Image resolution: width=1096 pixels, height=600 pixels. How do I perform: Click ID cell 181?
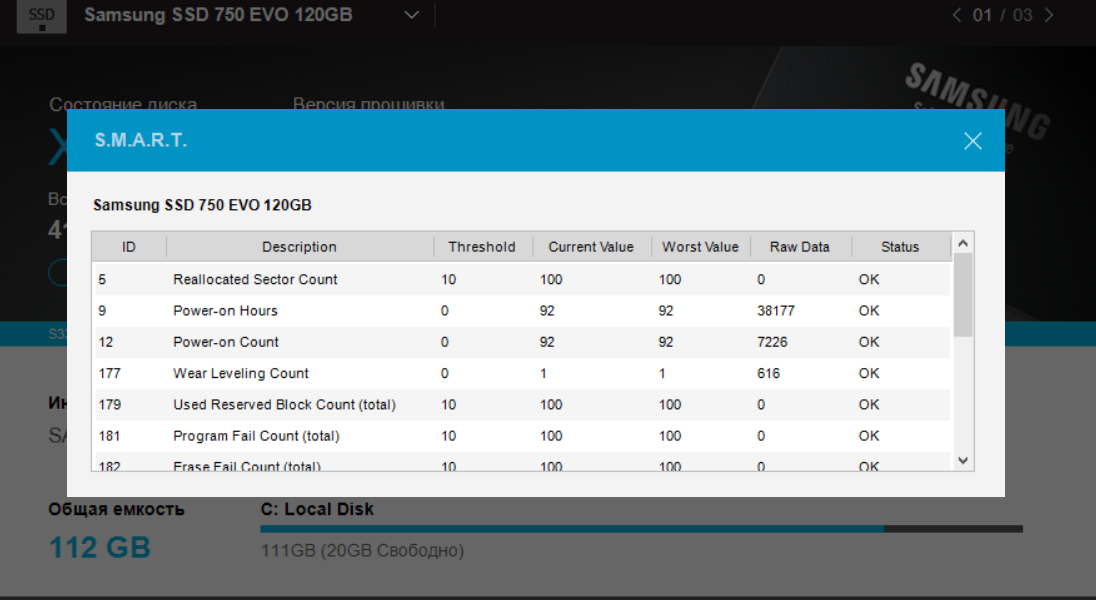[x=110, y=436]
